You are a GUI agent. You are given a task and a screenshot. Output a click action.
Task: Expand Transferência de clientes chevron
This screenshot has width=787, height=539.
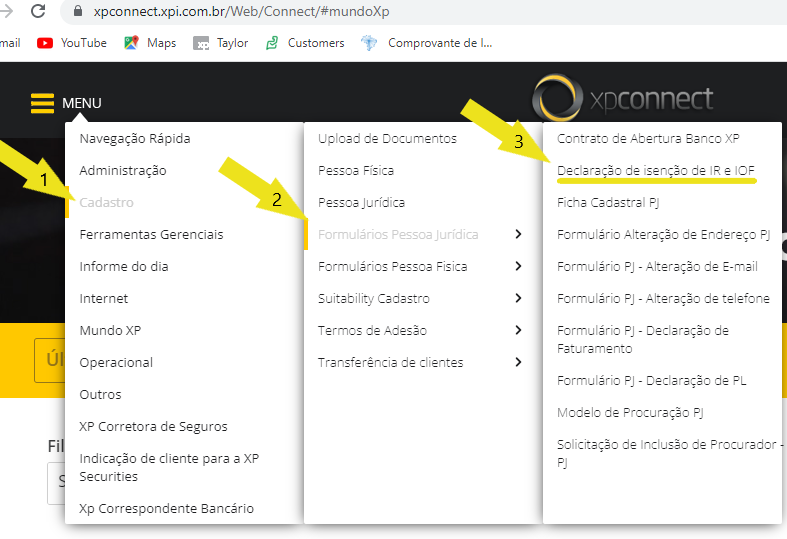tap(518, 362)
